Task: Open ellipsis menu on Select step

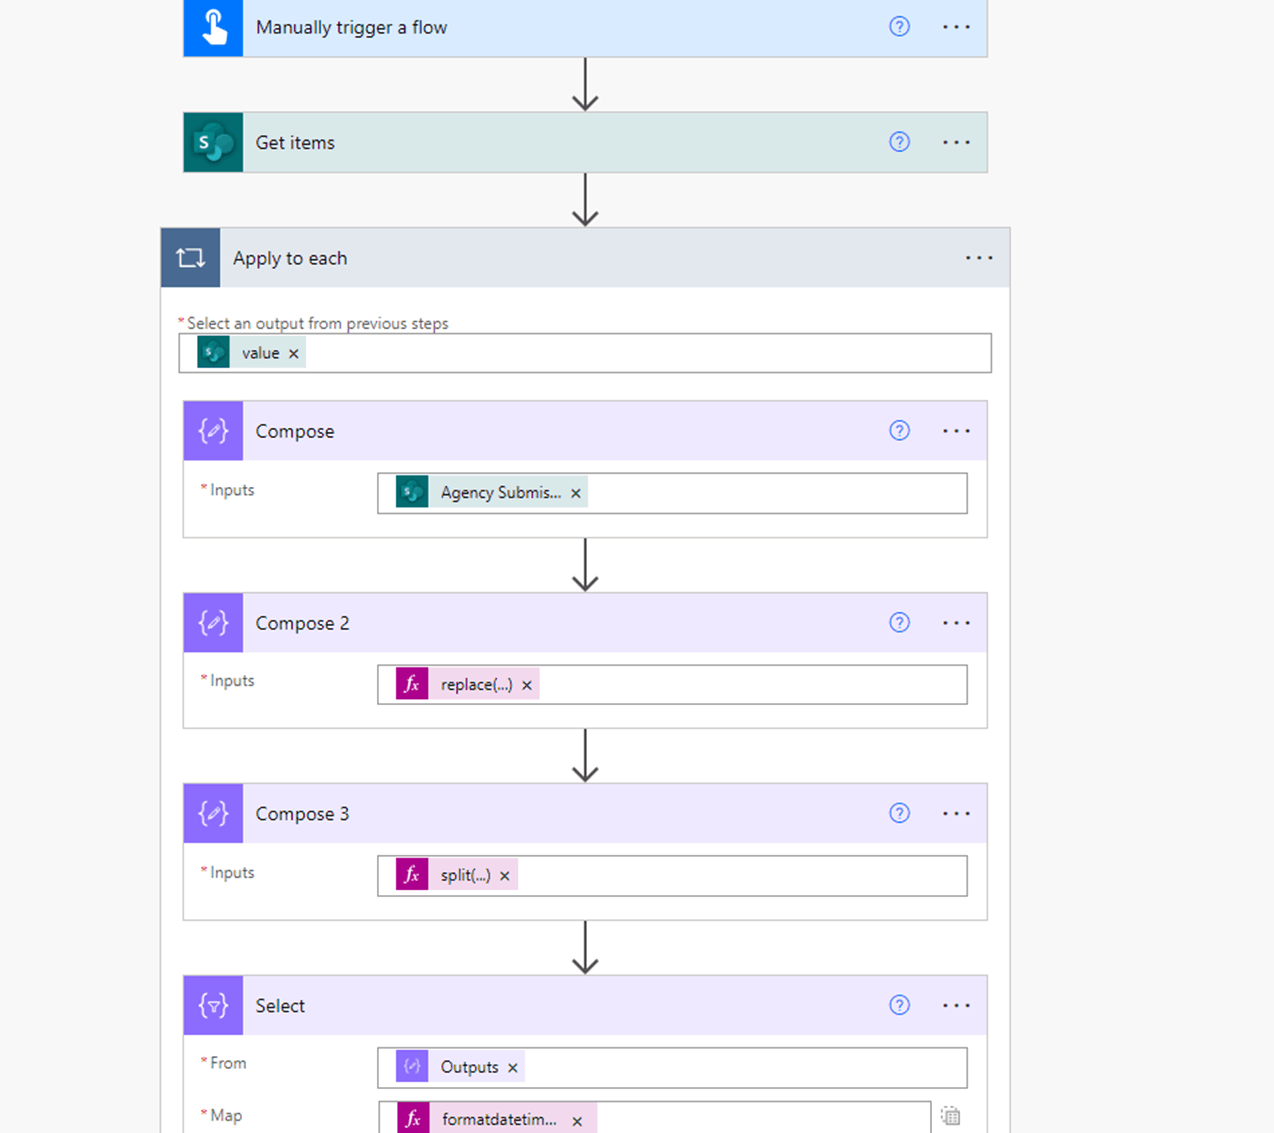Action: click(956, 1005)
